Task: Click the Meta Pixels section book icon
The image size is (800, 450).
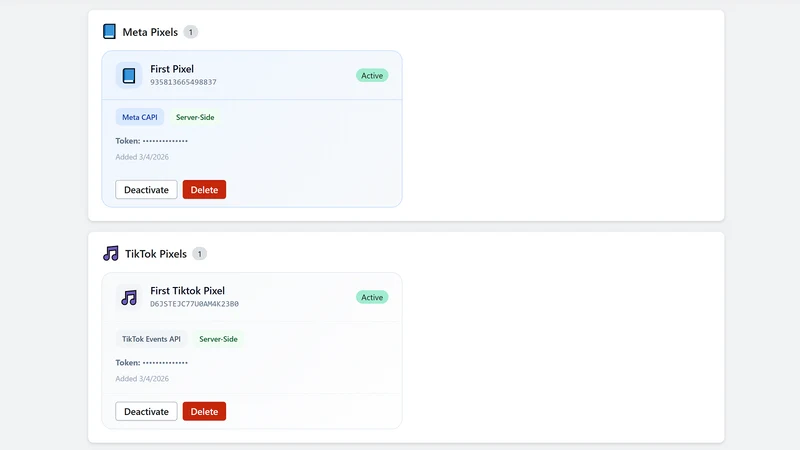Action: (x=109, y=32)
